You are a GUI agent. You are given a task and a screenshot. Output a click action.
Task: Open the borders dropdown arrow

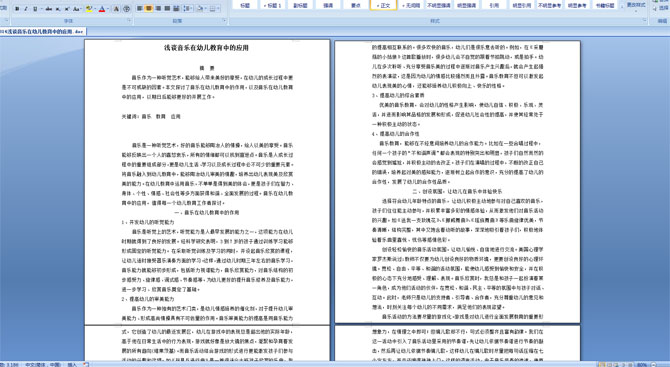tap(218, 8)
